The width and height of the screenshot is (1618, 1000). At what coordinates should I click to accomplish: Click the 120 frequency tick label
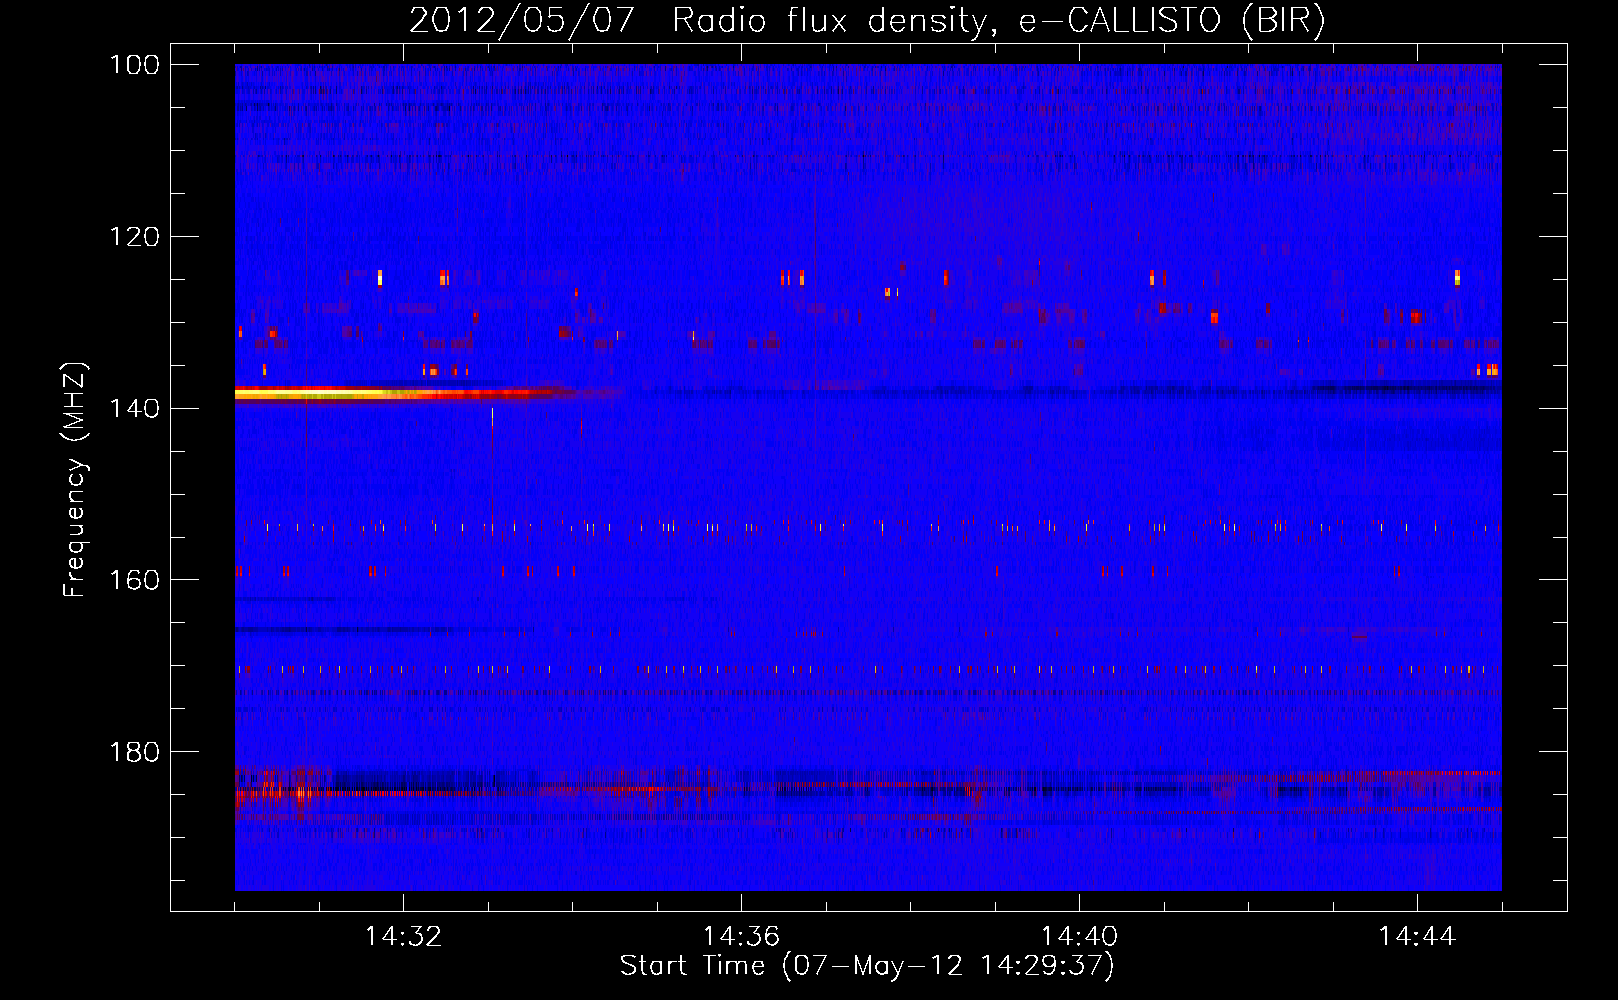134,237
